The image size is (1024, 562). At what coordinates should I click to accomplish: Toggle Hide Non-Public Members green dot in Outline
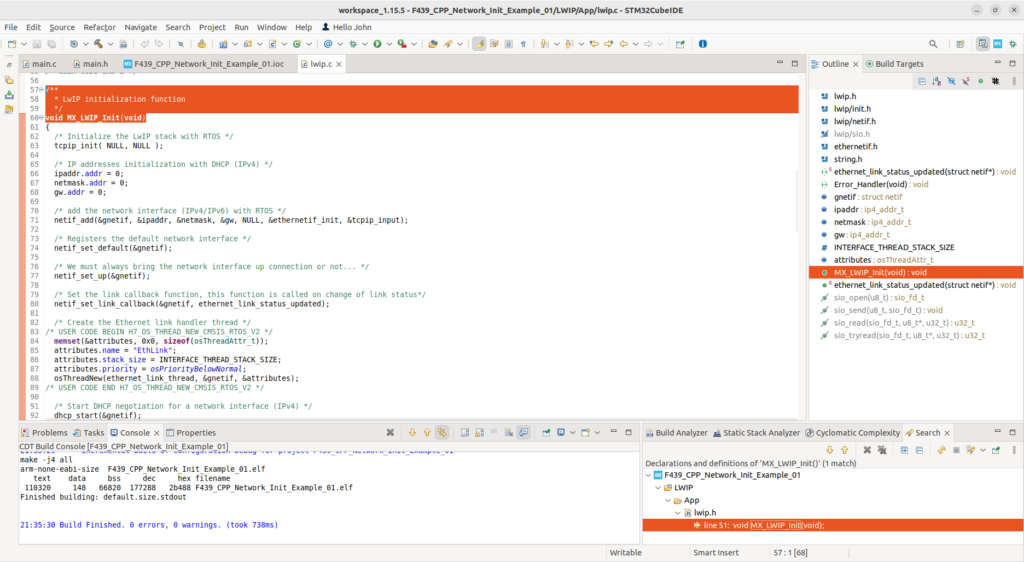980,81
